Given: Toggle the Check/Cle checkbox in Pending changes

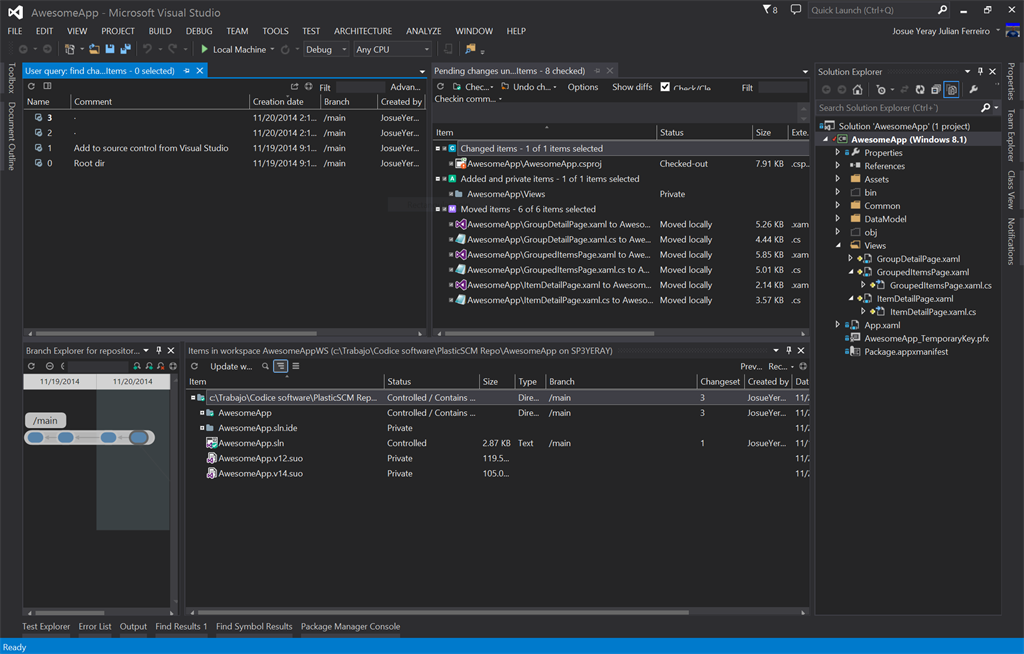Looking at the screenshot, I should (664, 86).
